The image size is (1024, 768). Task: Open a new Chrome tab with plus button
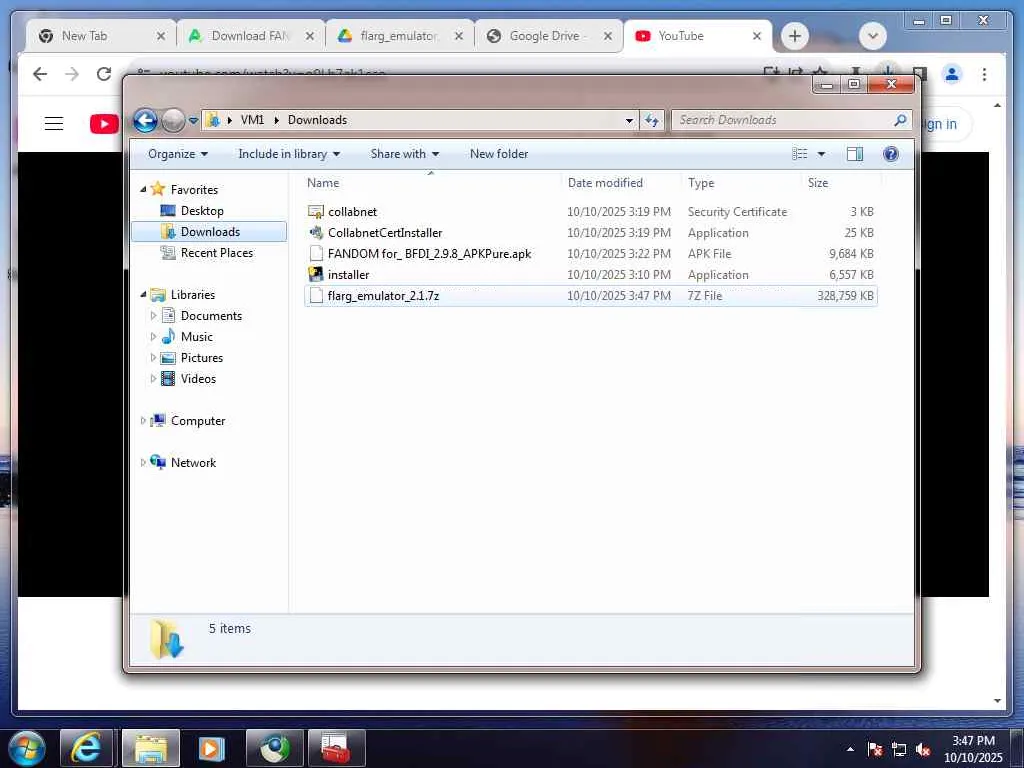pyautogui.click(x=795, y=36)
